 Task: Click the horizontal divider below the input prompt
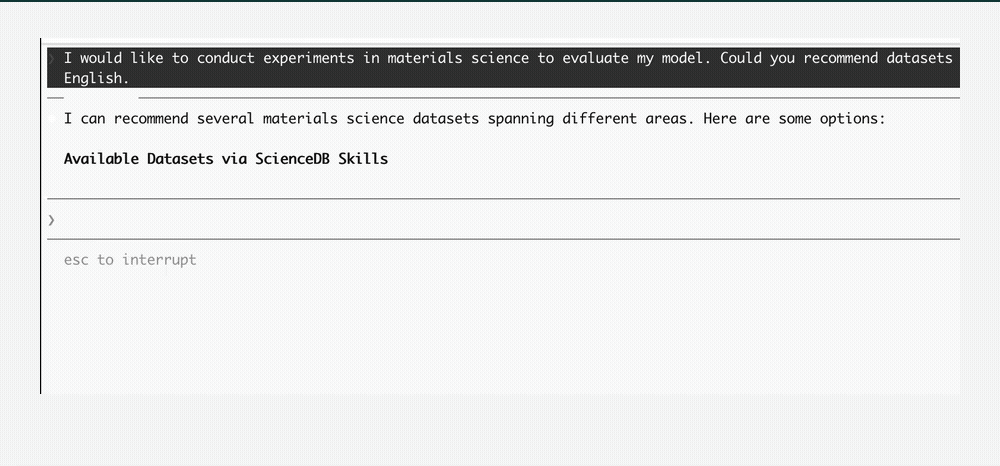tap(503, 239)
